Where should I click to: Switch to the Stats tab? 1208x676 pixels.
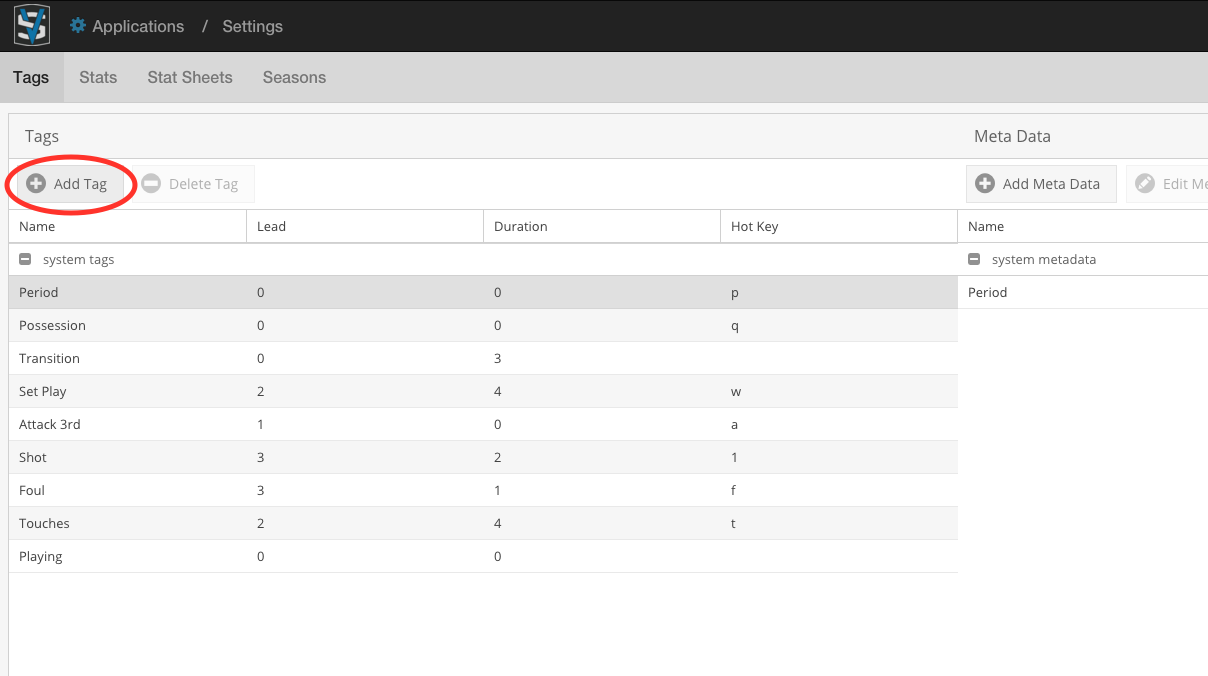[x=98, y=77]
